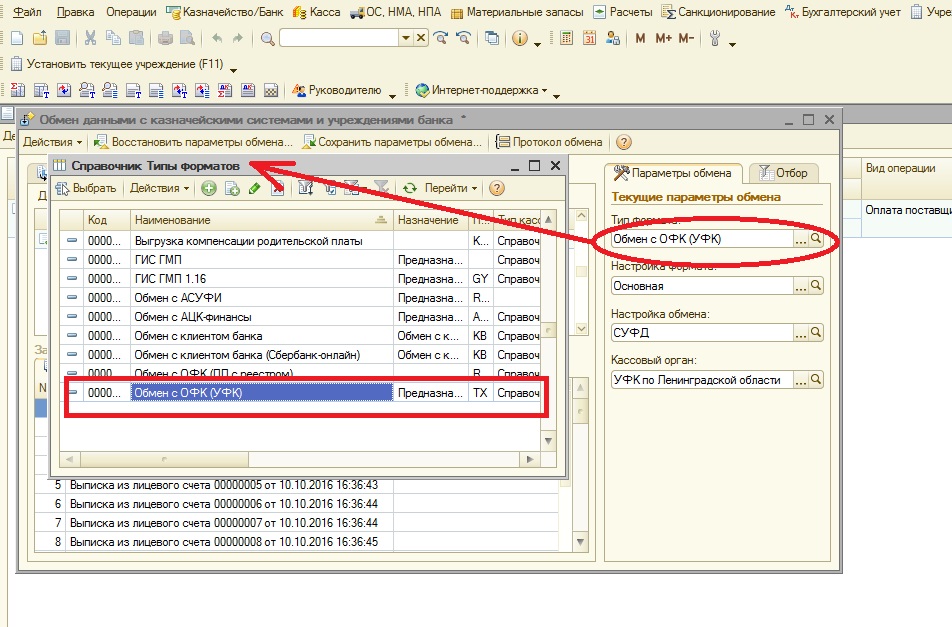Click Установить текущее учреждение (F11)

117,64
